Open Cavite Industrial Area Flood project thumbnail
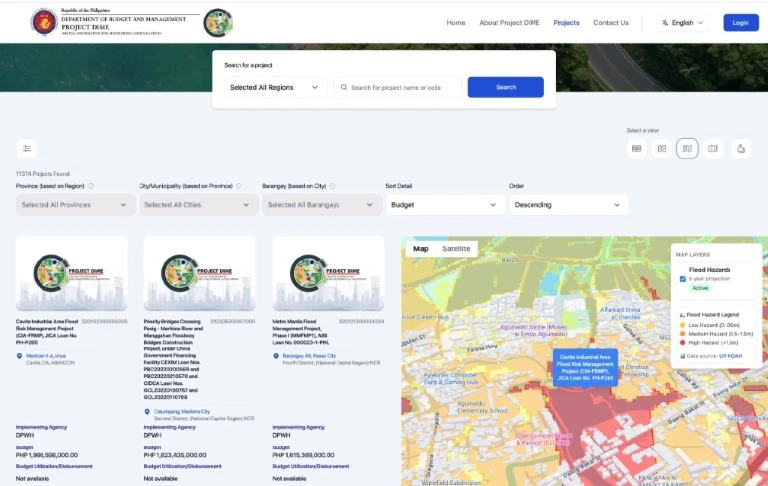This screenshot has height=486, width=768. tap(72, 274)
